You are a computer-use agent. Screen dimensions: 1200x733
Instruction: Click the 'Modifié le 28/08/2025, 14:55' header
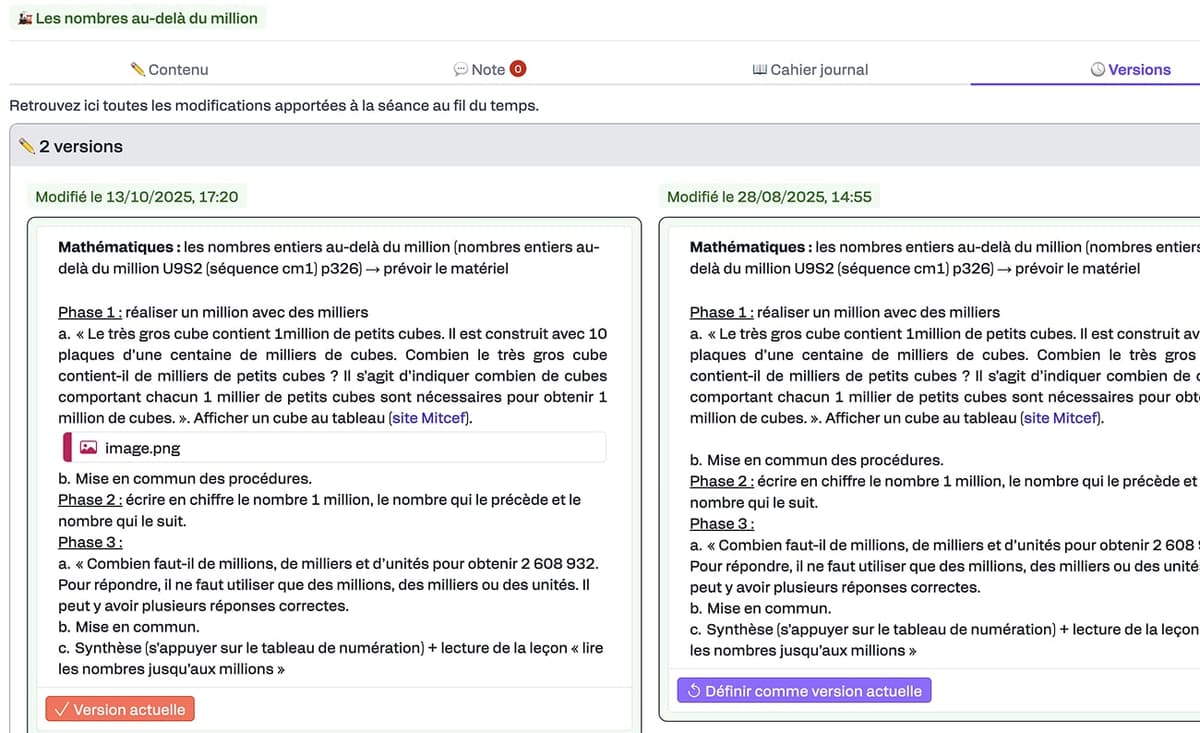pos(768,196)
